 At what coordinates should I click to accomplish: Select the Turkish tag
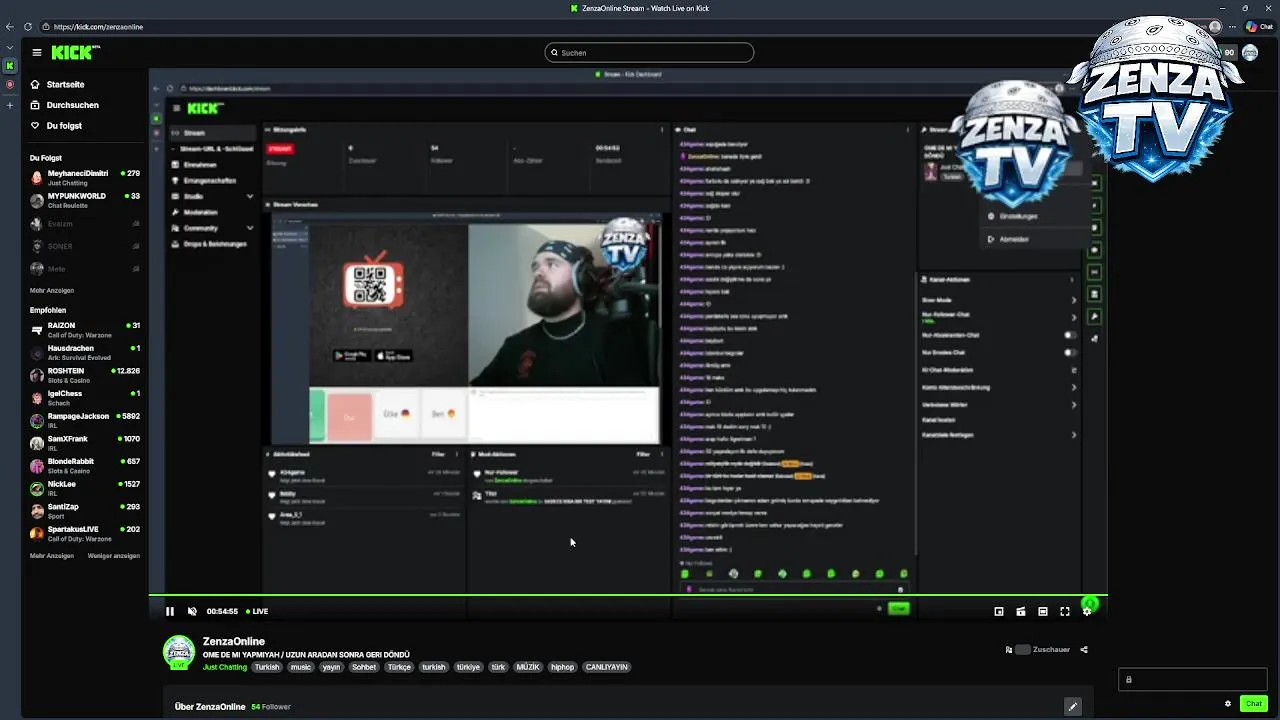pyautogui.click(x=267, y=667)
